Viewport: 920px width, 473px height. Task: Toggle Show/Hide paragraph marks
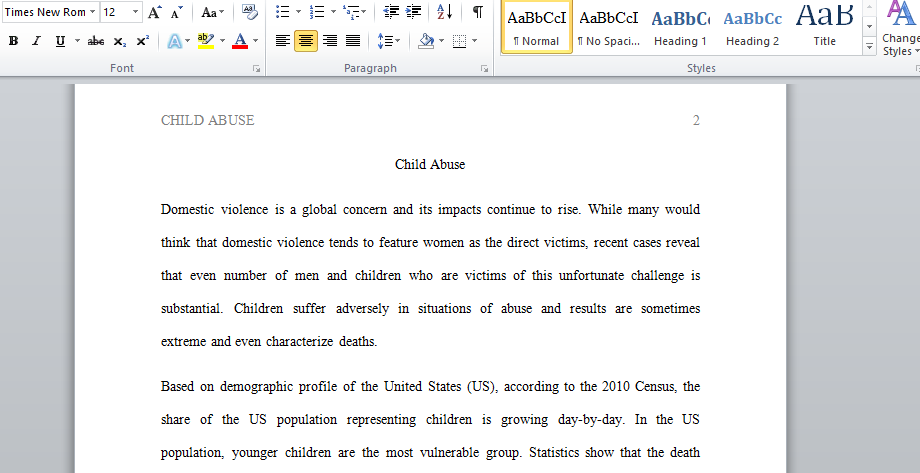(478, 12)
